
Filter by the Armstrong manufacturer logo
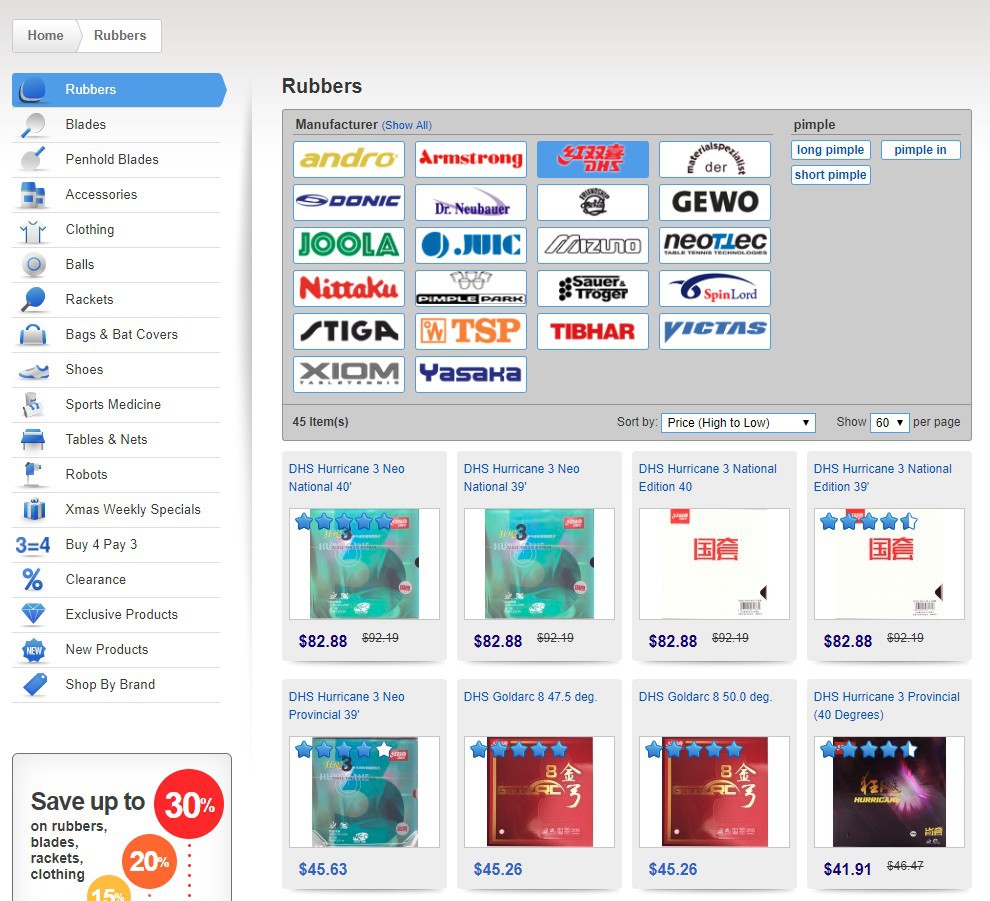click(470, 159)
